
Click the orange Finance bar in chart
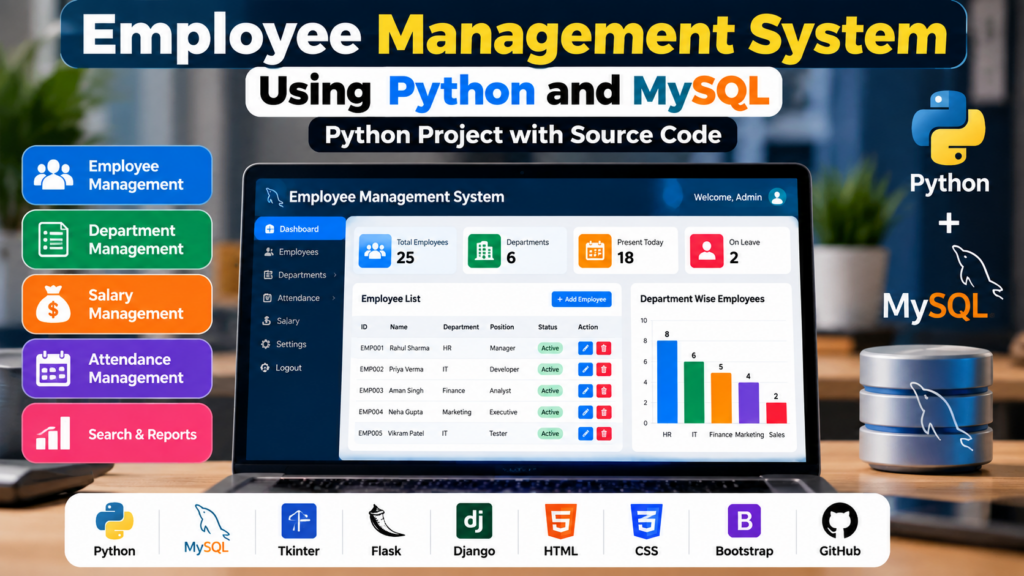point(721,398)
